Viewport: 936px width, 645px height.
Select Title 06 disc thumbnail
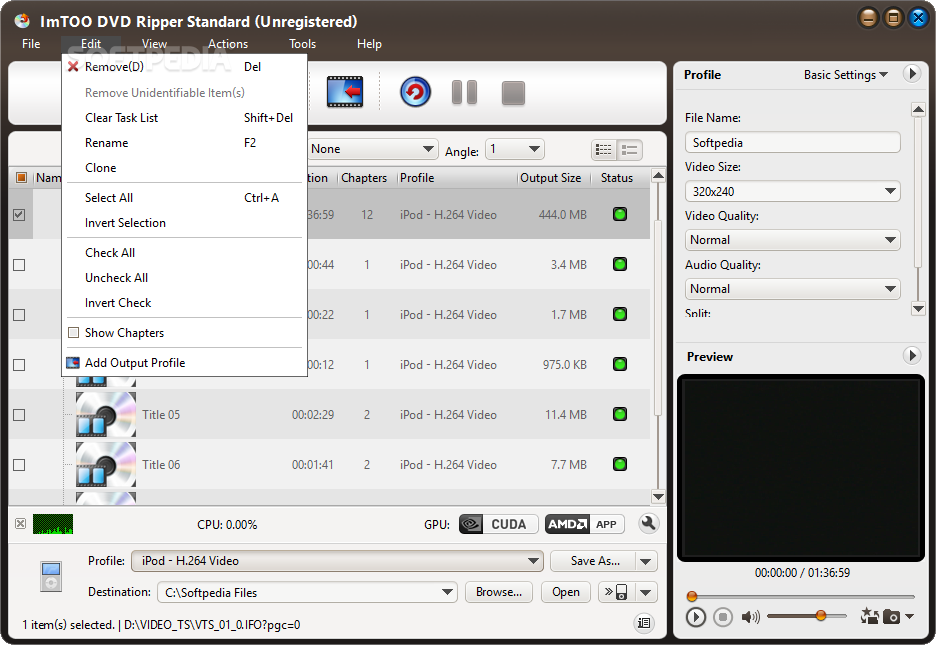(x=106, y=464)
